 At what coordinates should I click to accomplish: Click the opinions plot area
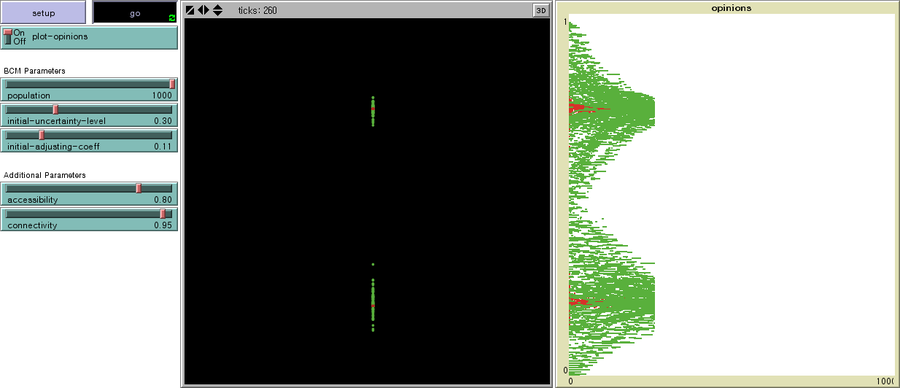pos(731,195)
